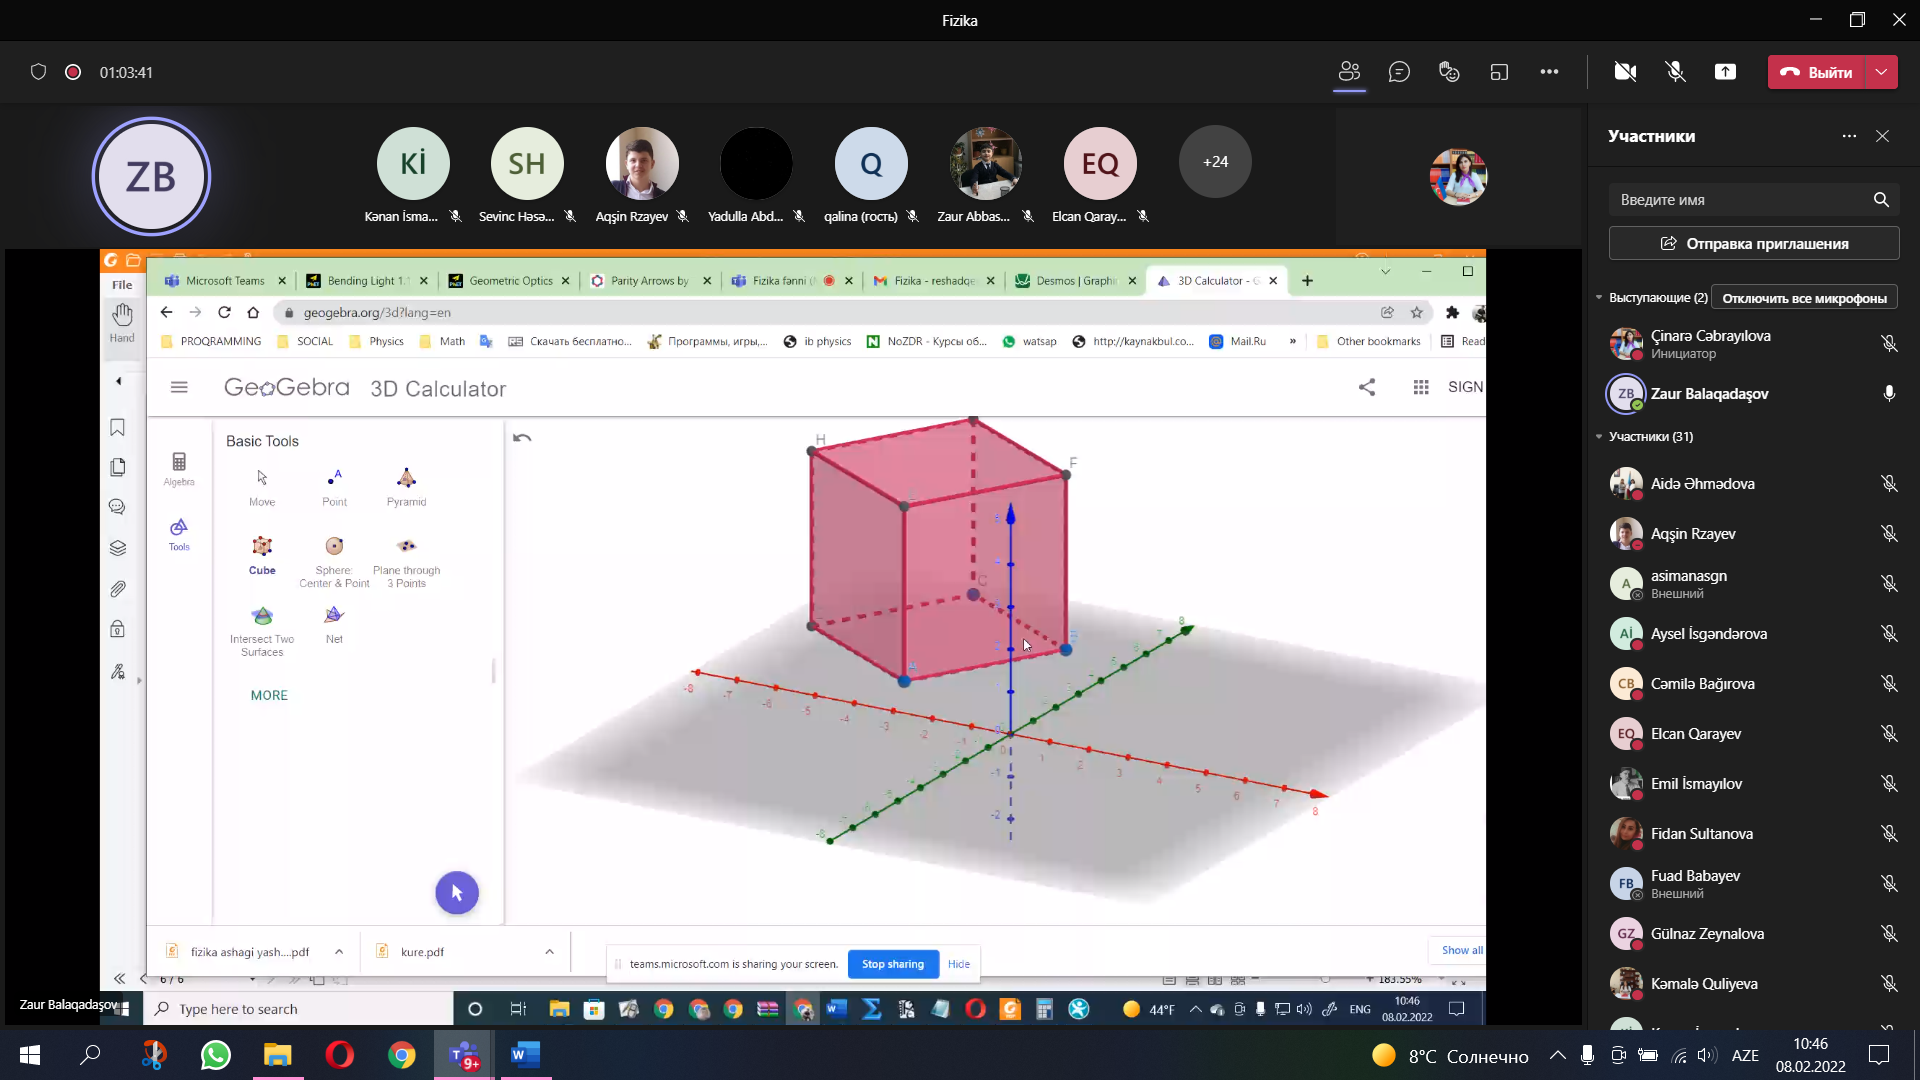Click the share content icon
Image resolution: width=1920 pixels, height=1080 pixels.
(1725, 72)
